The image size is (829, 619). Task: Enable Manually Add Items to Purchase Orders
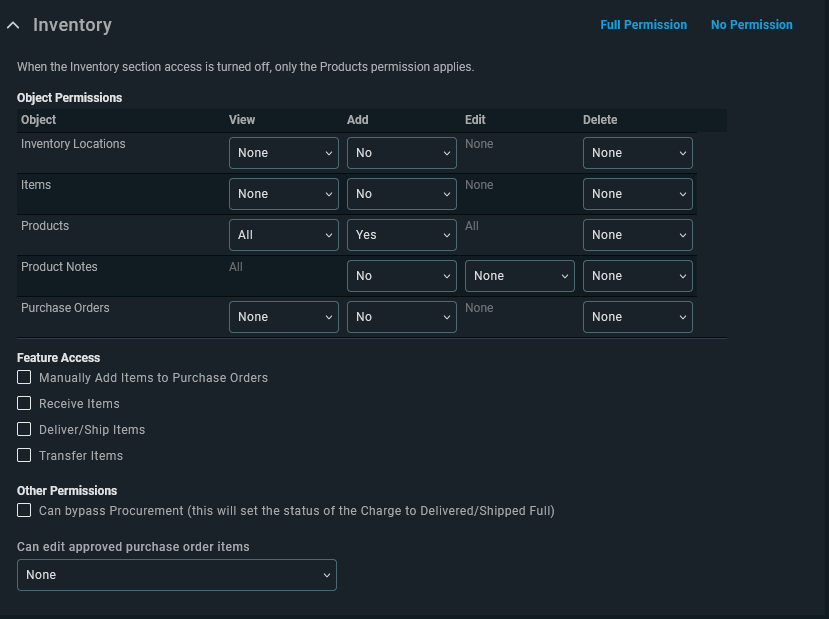point(24,377)
